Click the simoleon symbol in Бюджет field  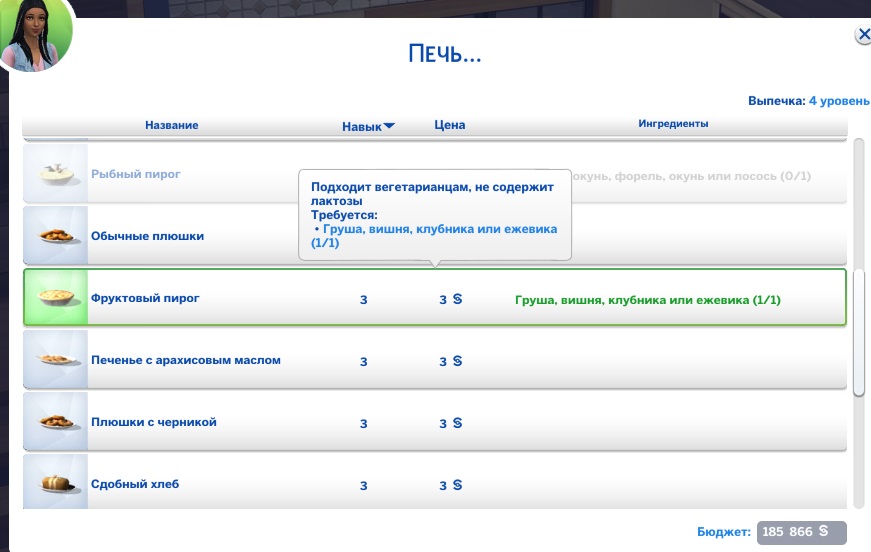click(x=824, y=532)
